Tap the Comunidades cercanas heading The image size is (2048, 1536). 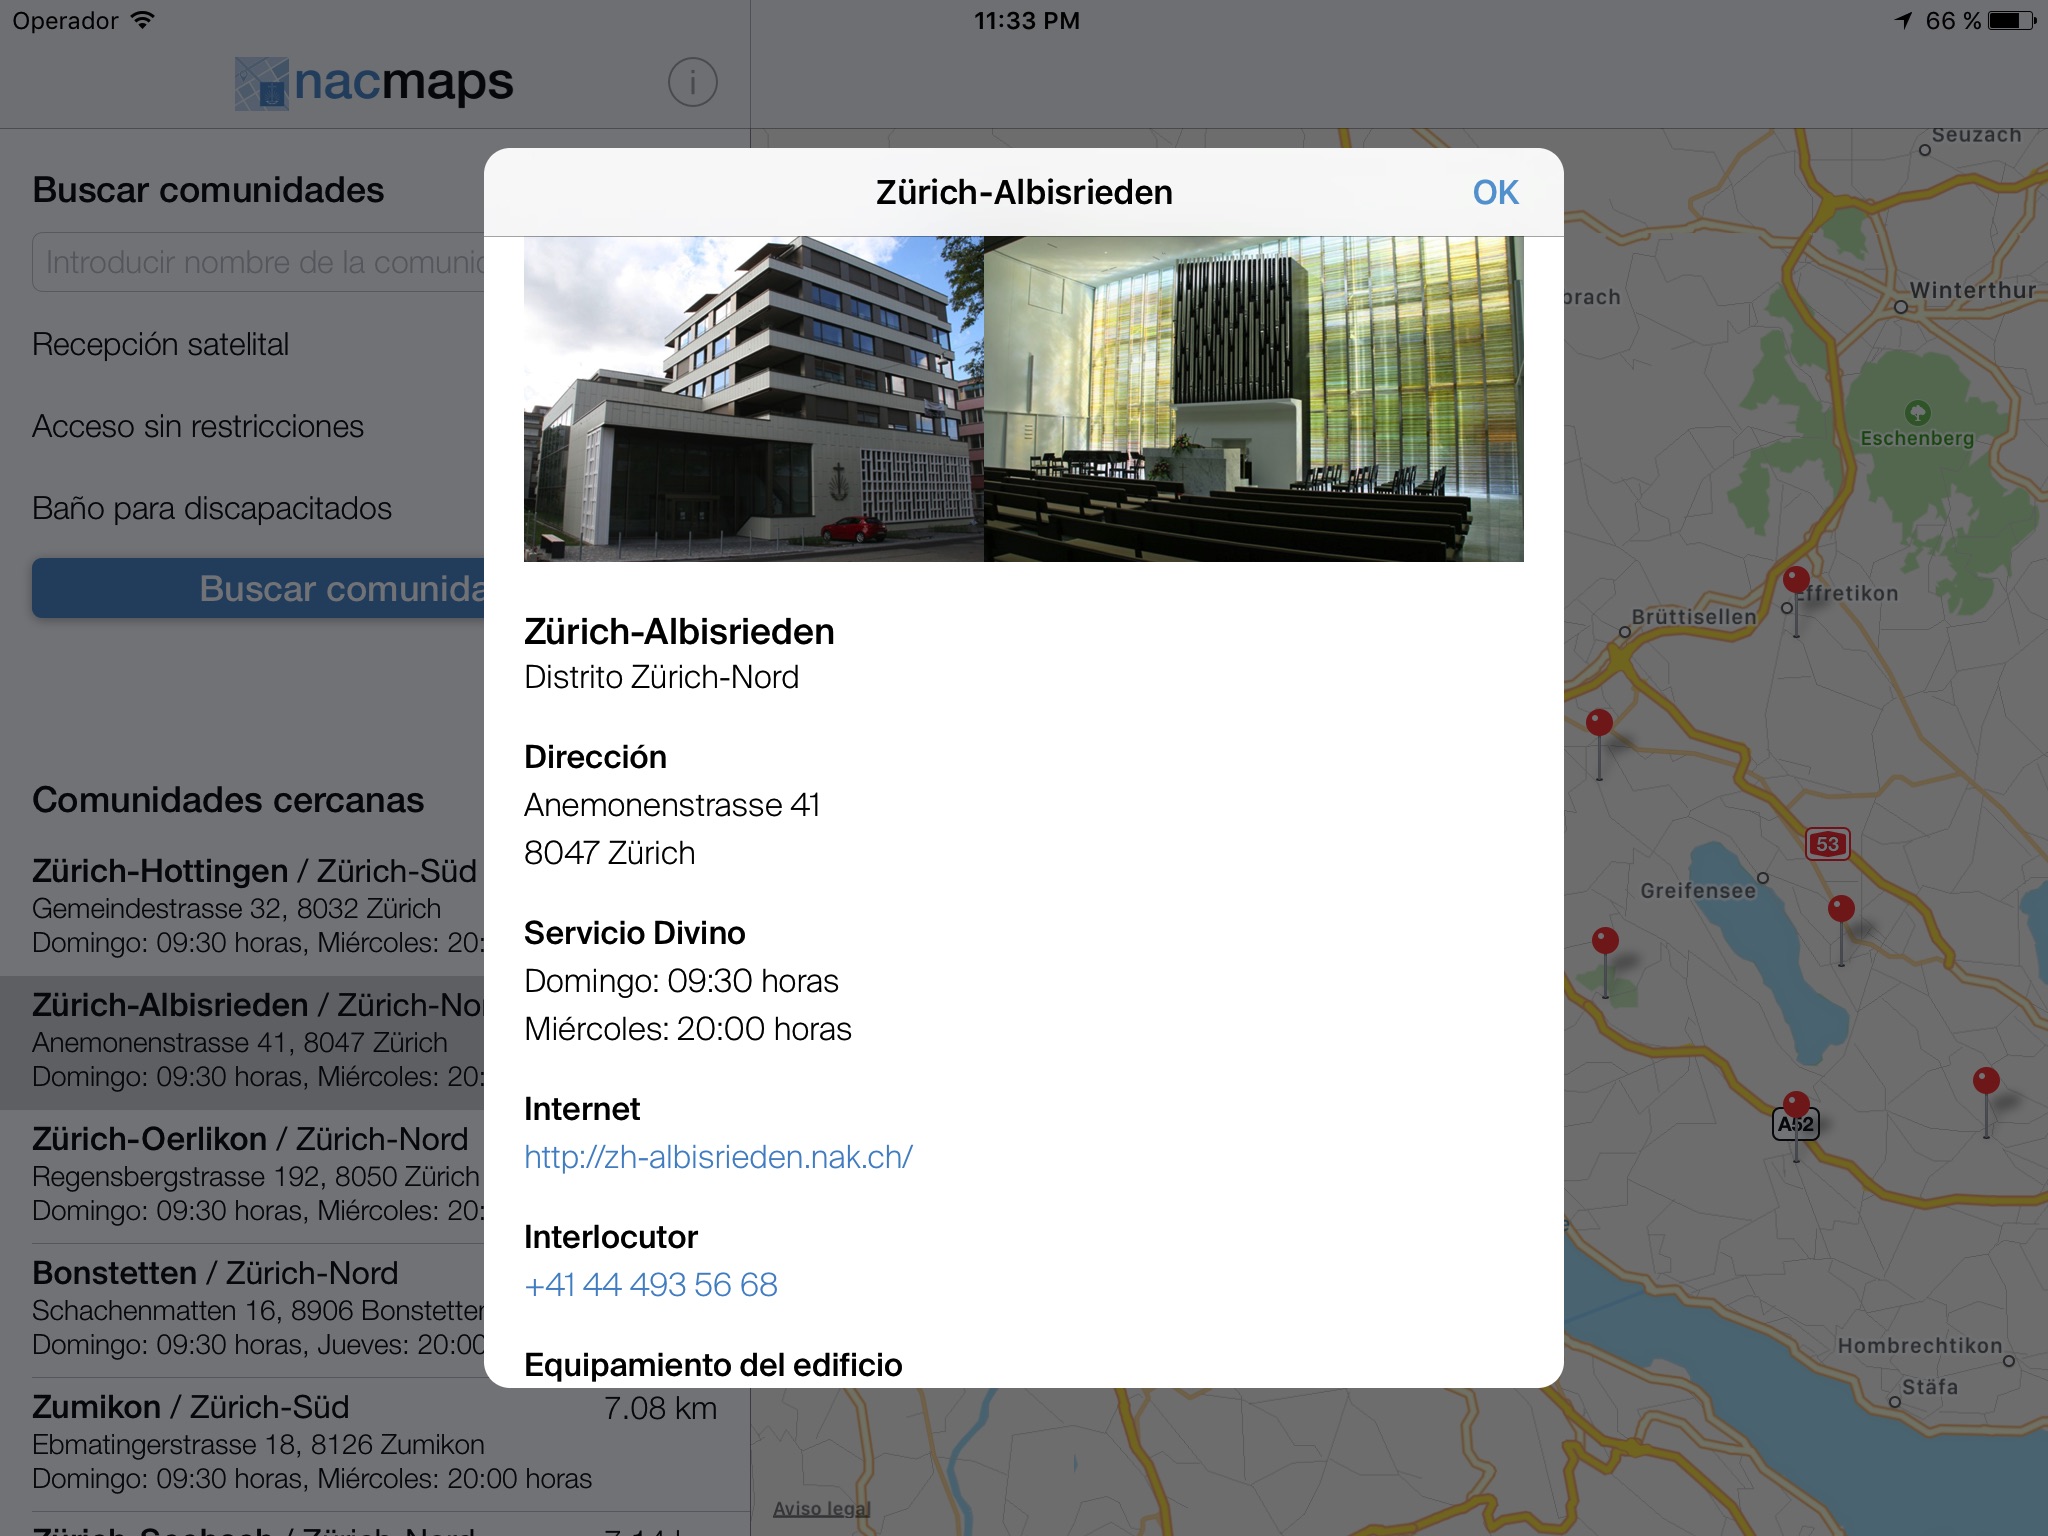point(228,800)
